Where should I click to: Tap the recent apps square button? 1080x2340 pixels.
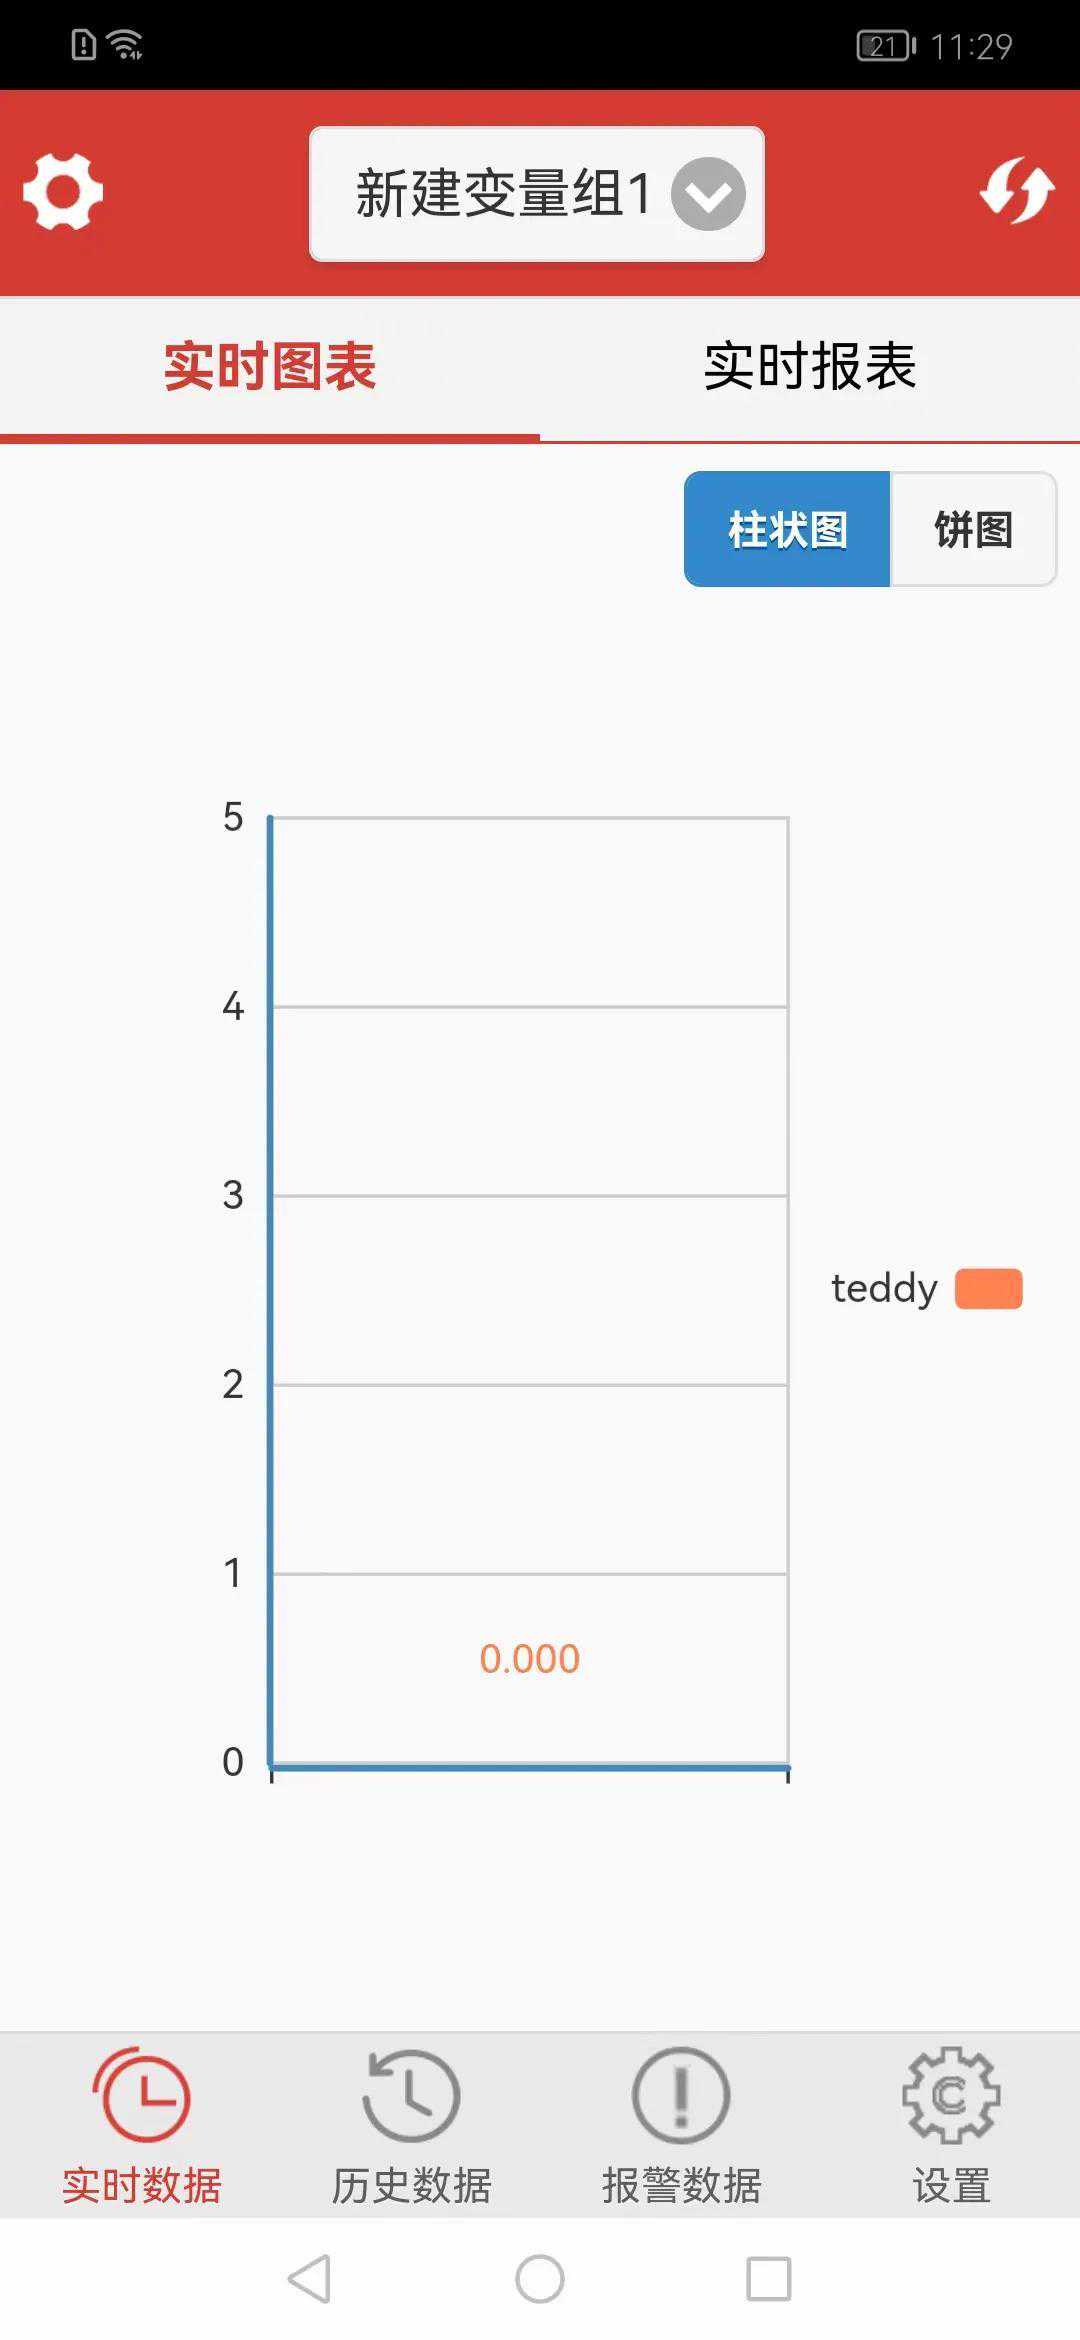(x=768, y=2279)
